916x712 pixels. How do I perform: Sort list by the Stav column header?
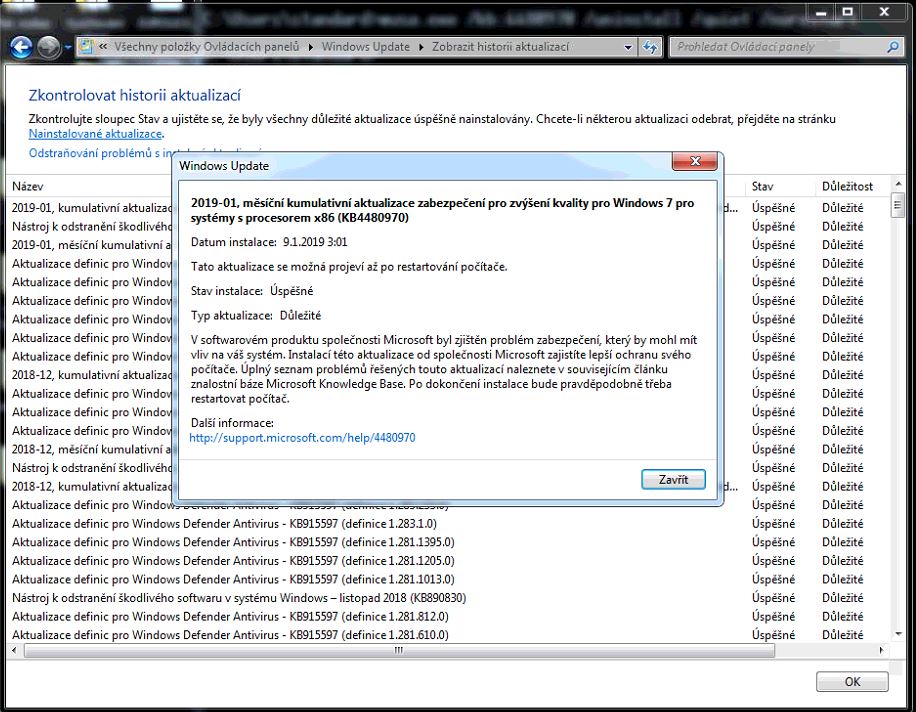point(764,186)
